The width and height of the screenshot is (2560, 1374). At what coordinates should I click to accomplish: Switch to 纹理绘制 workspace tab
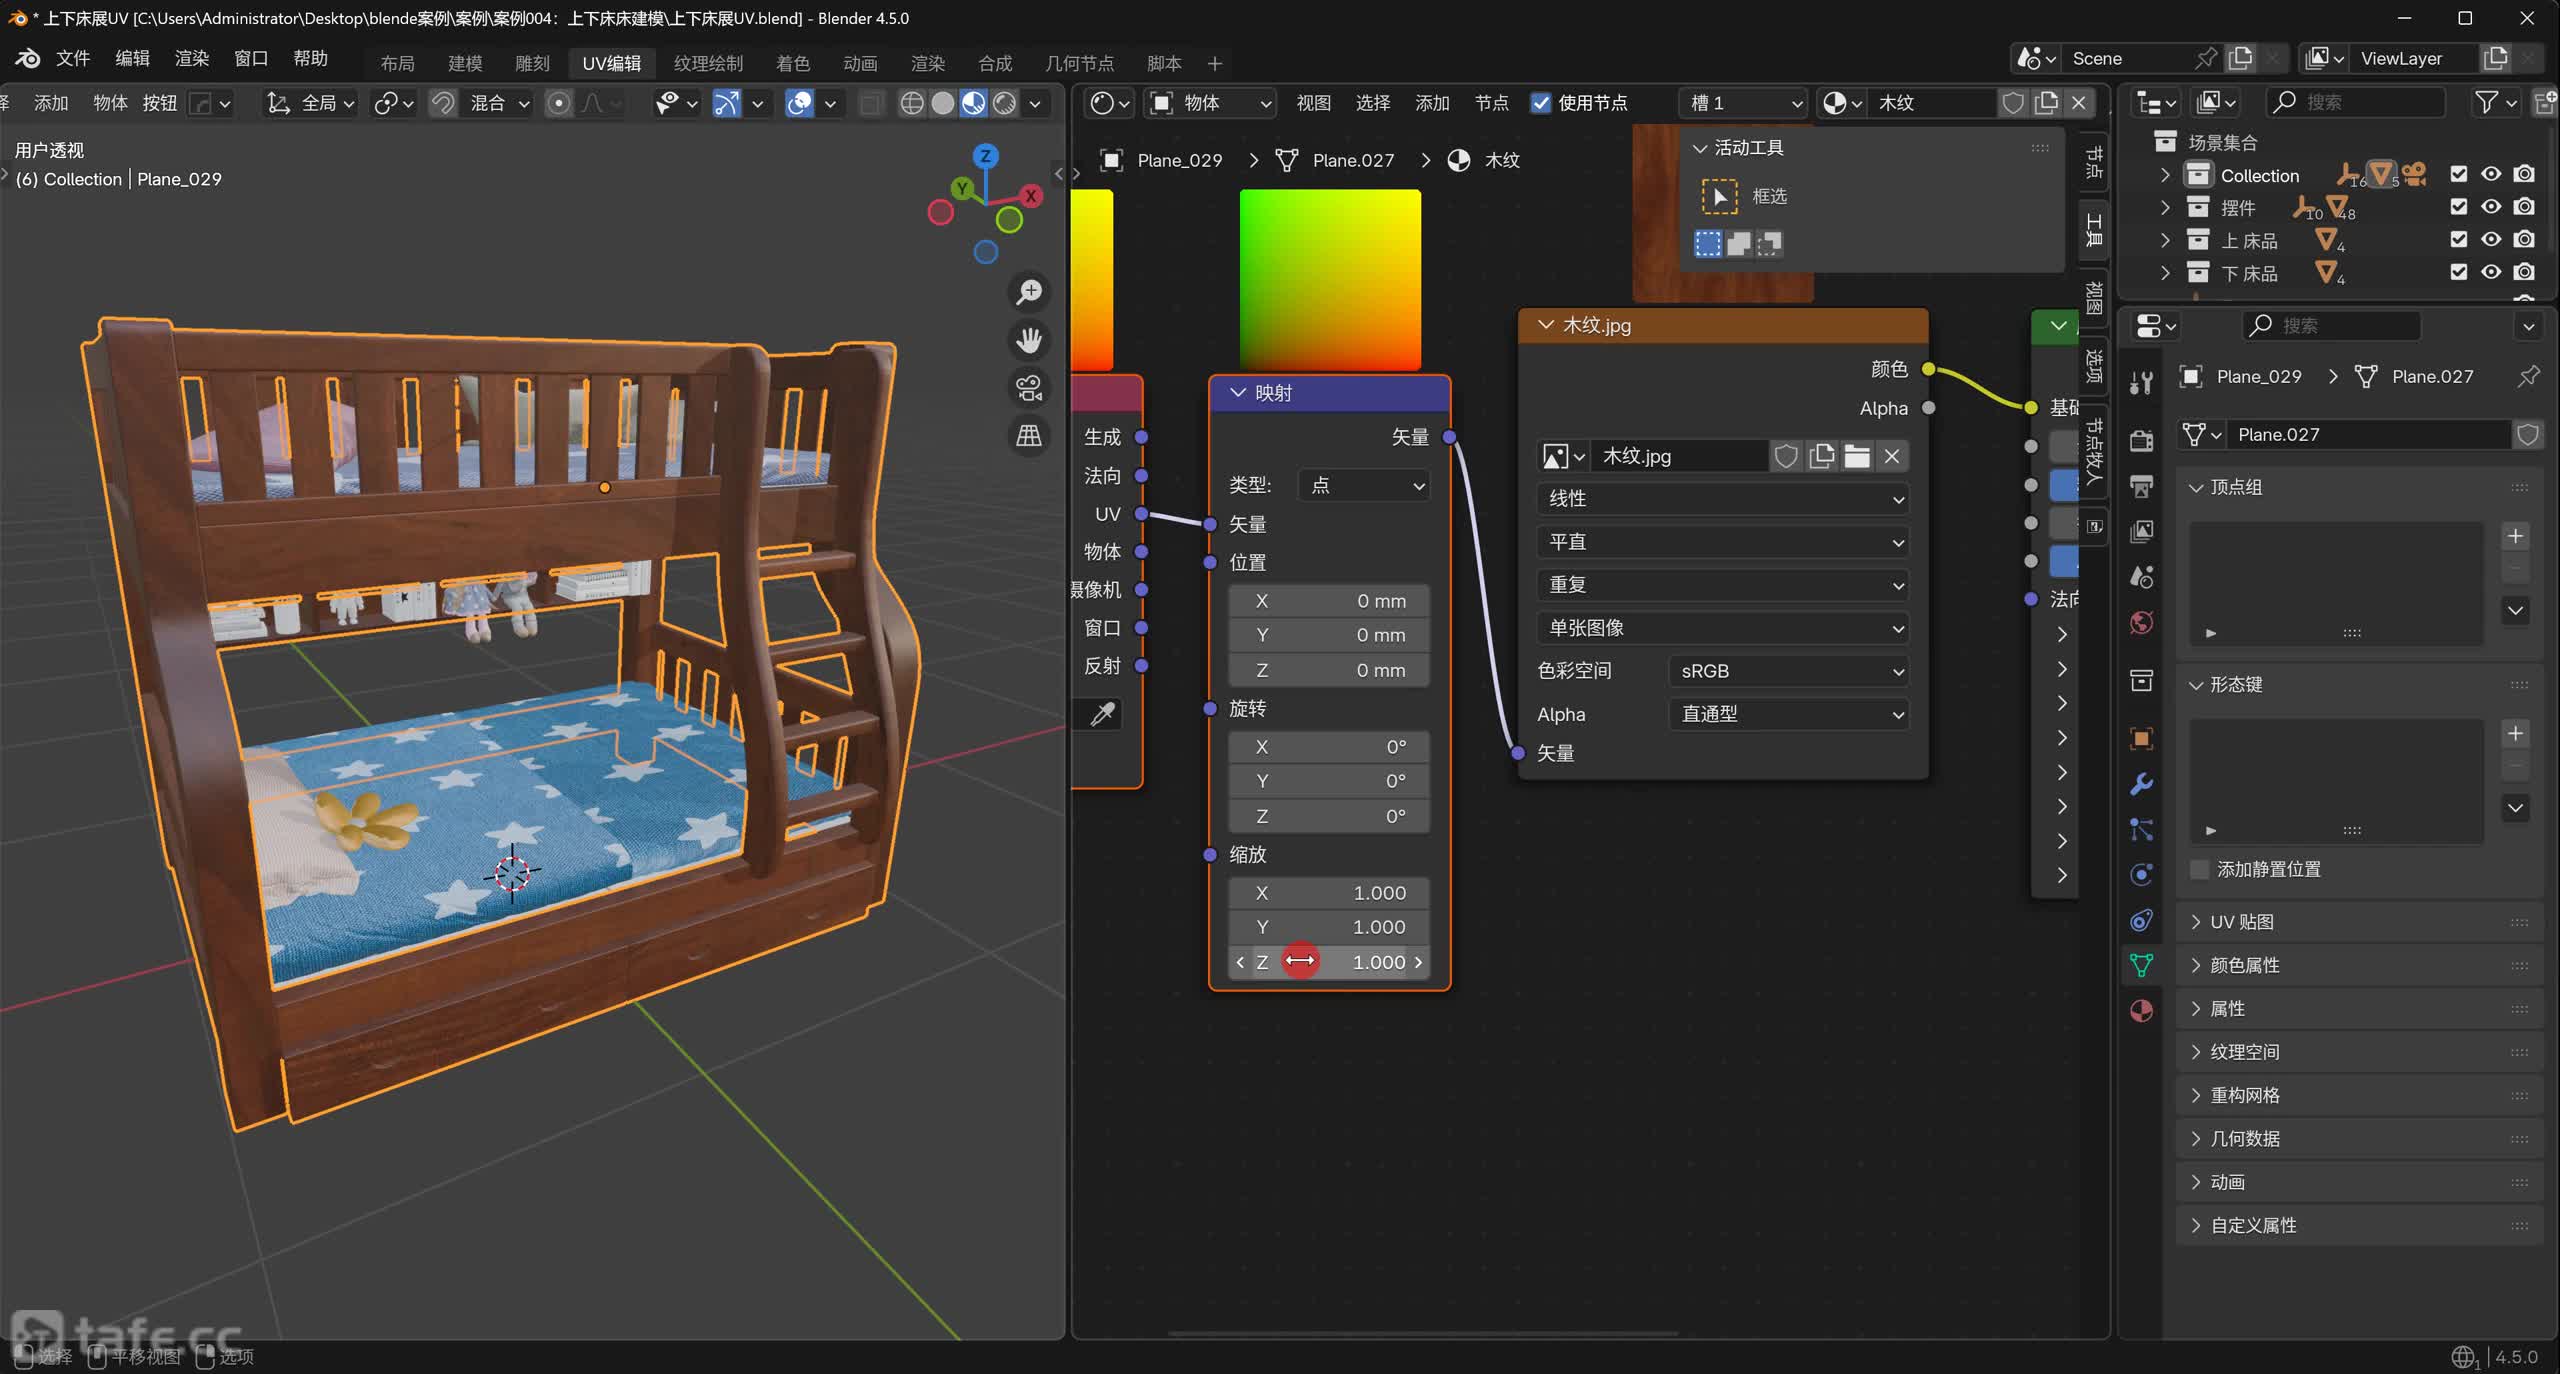pos(707,63)
